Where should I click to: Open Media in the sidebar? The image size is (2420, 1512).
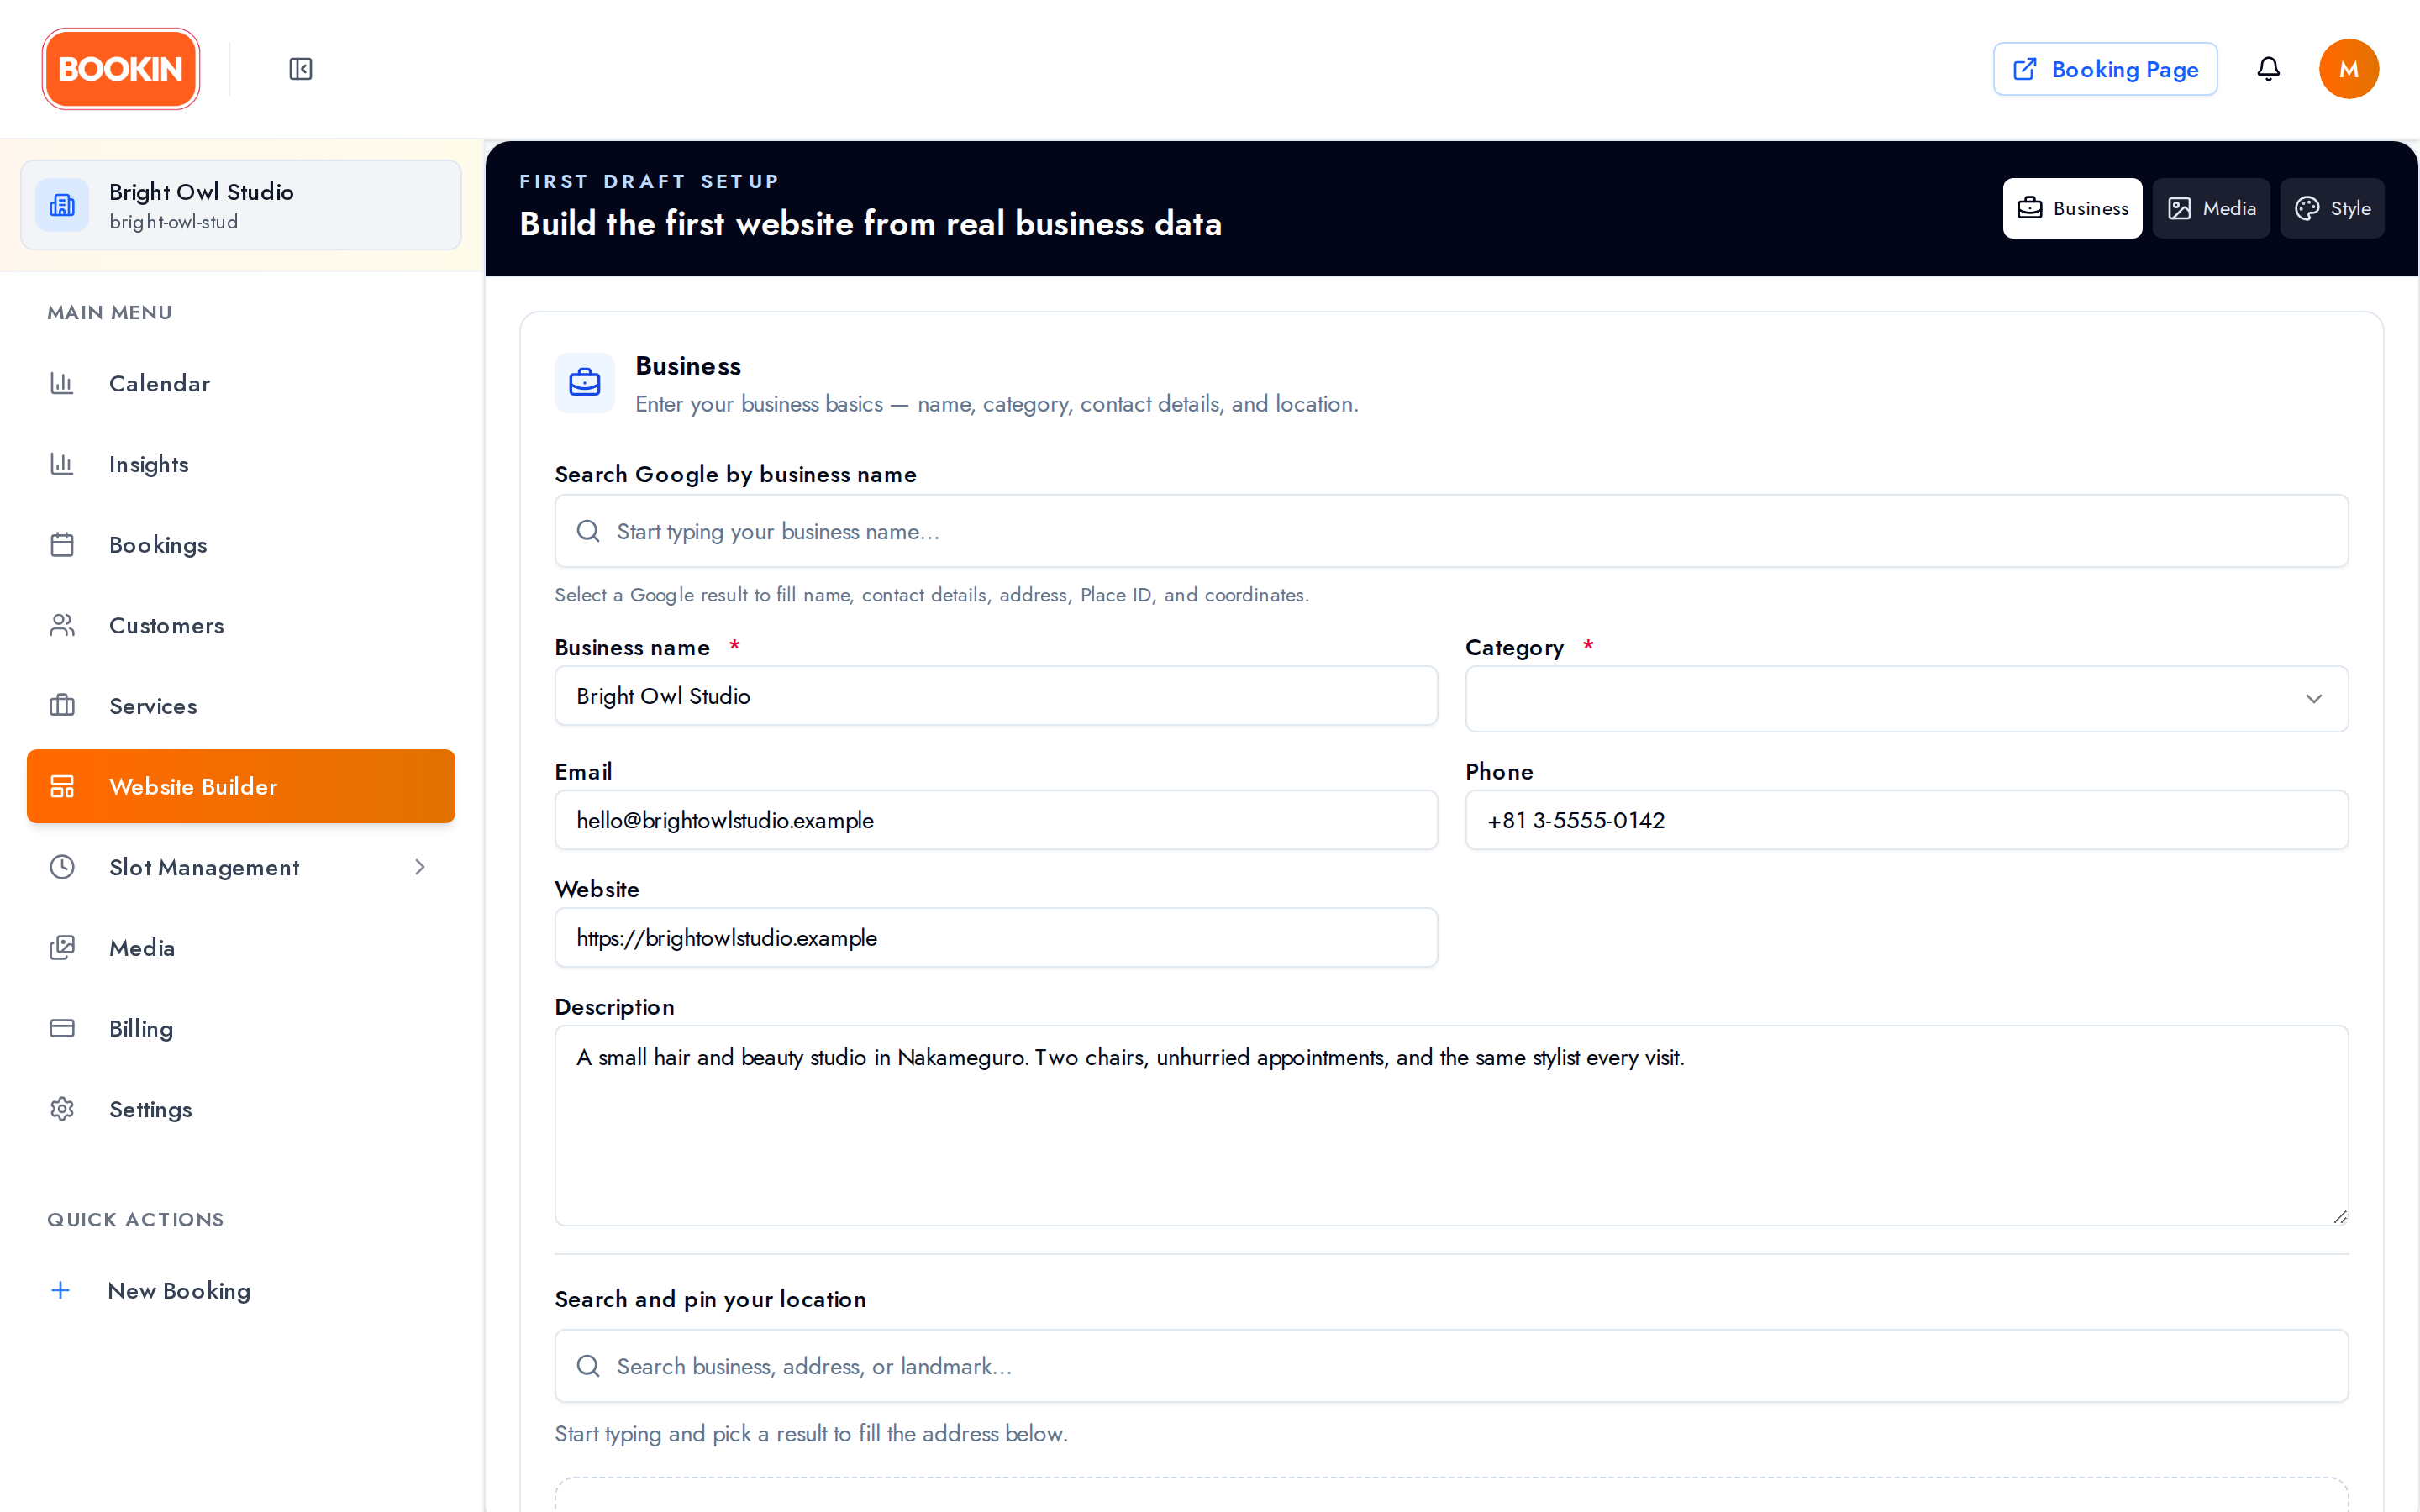pyautogui.click(x=241, y=948)
